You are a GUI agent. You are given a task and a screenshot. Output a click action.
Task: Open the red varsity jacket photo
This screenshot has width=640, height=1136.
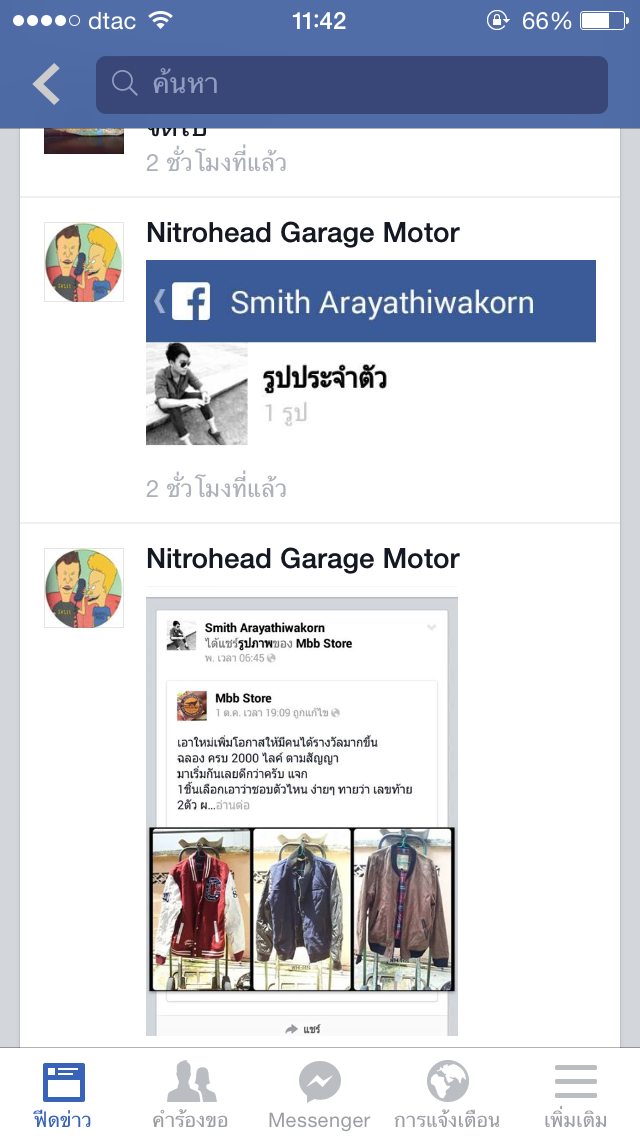tap(201, 909)
